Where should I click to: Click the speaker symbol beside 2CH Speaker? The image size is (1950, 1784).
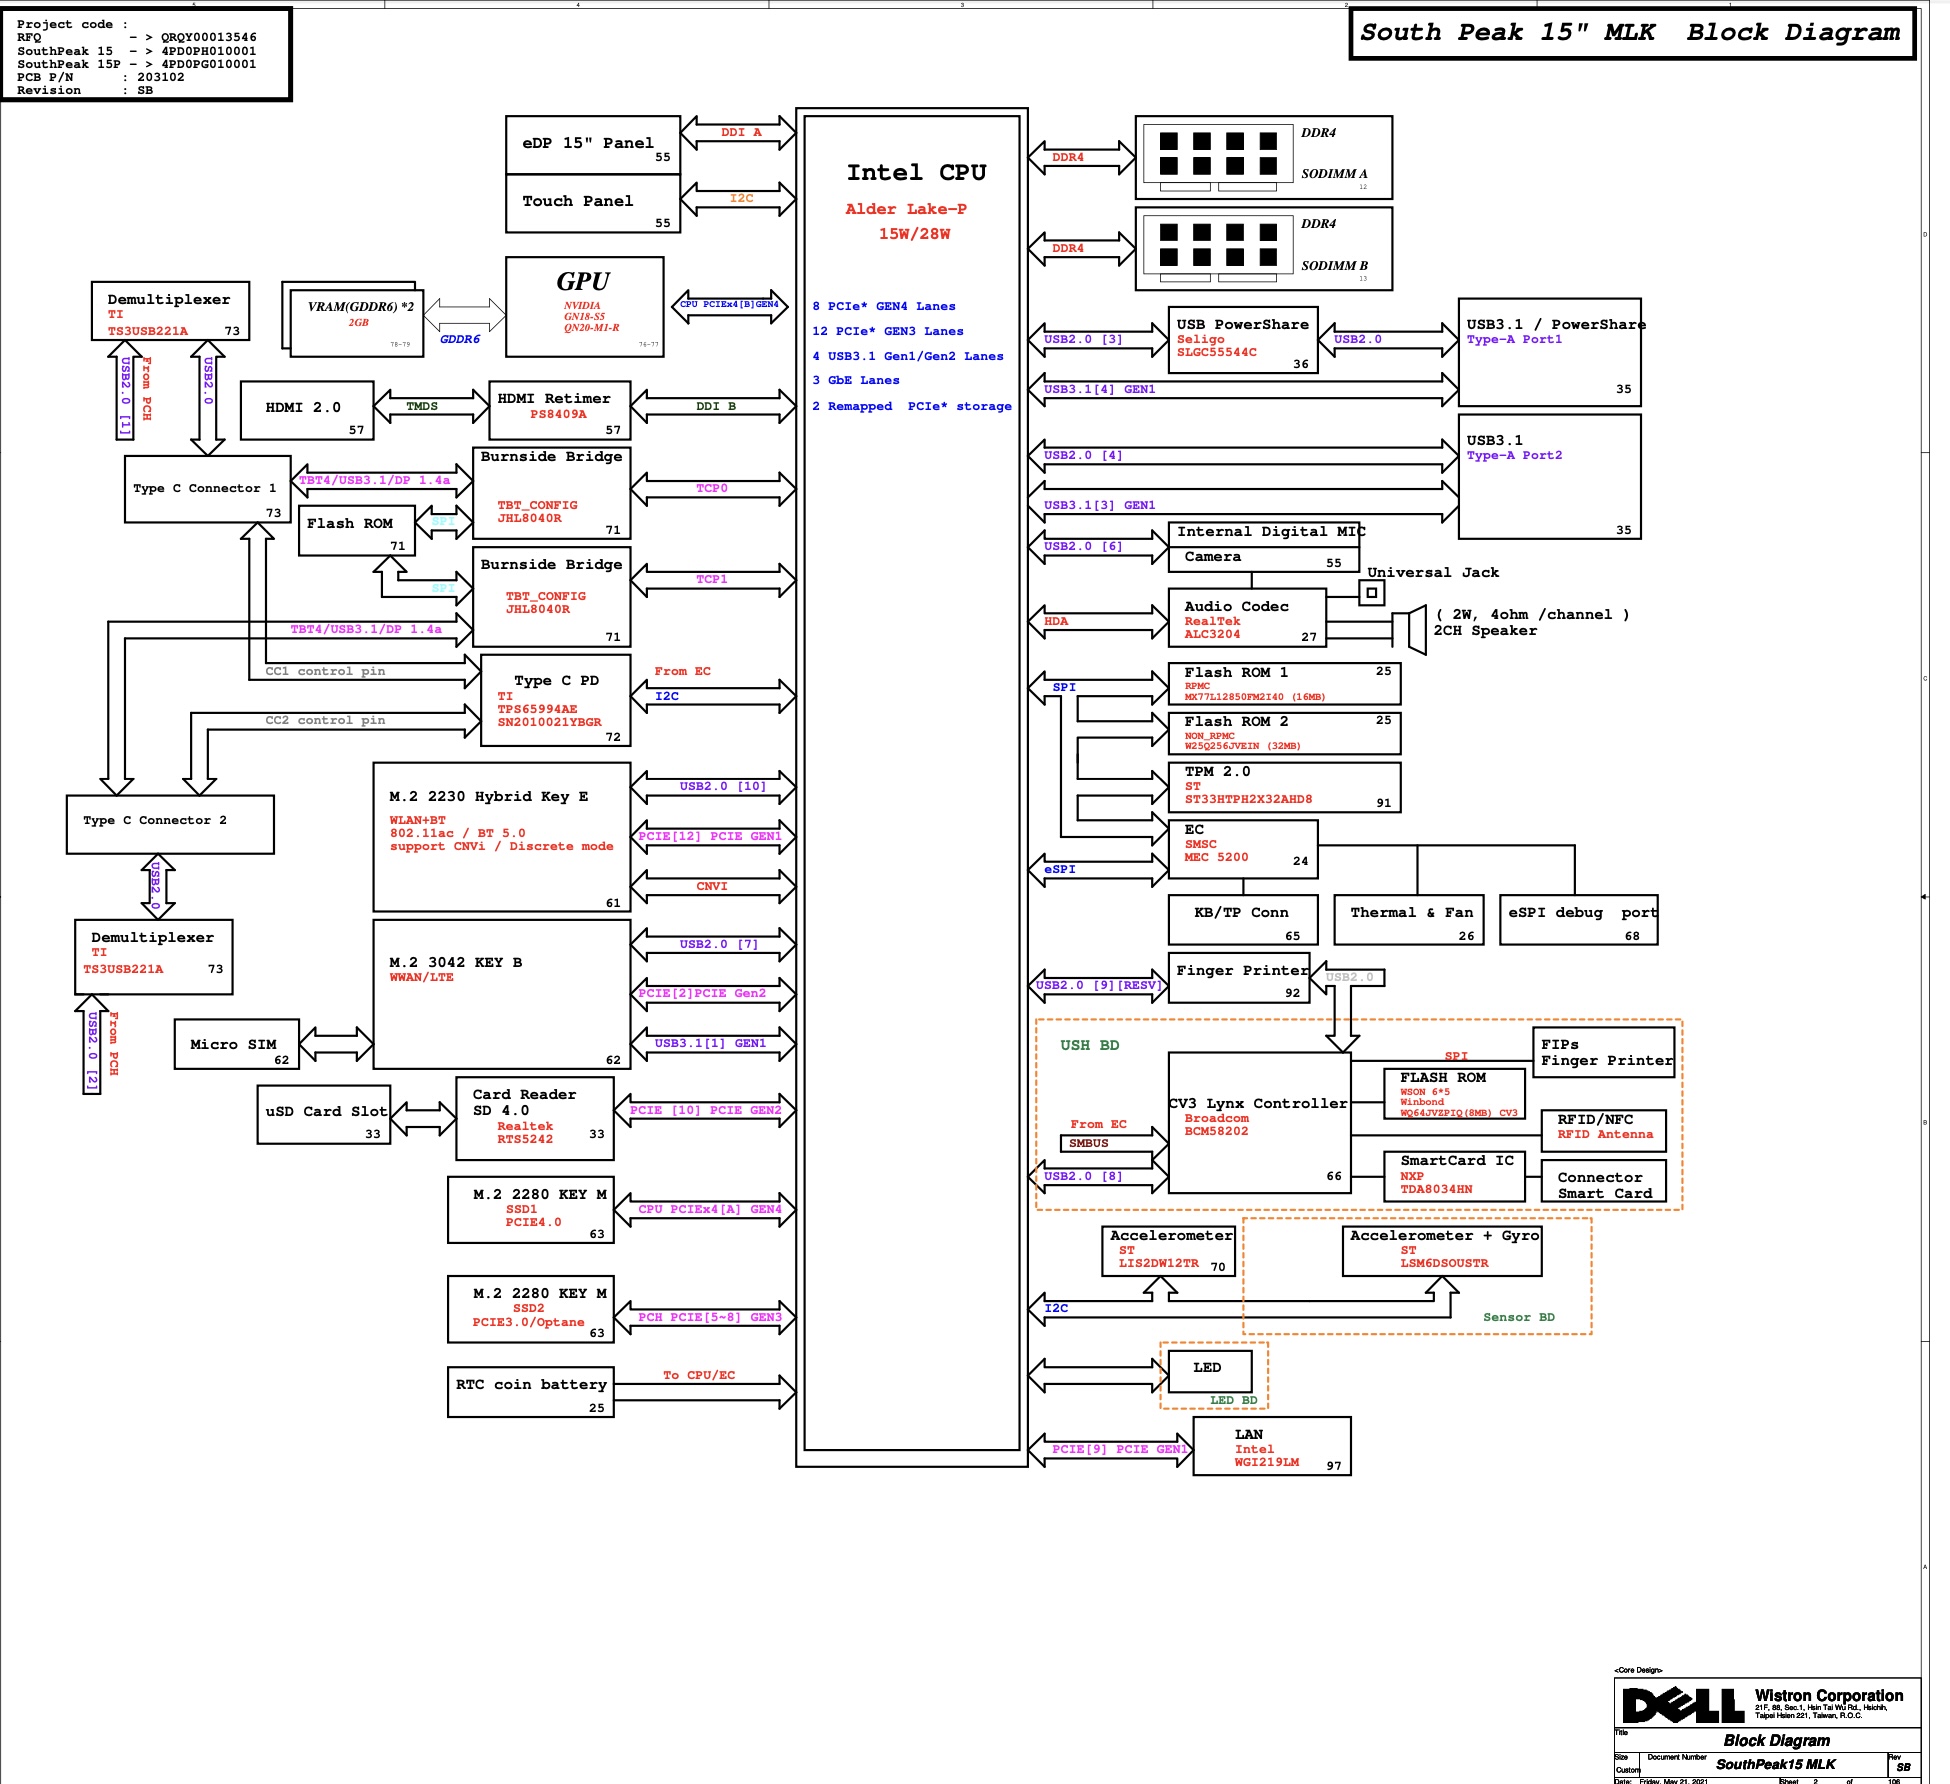1408,630
